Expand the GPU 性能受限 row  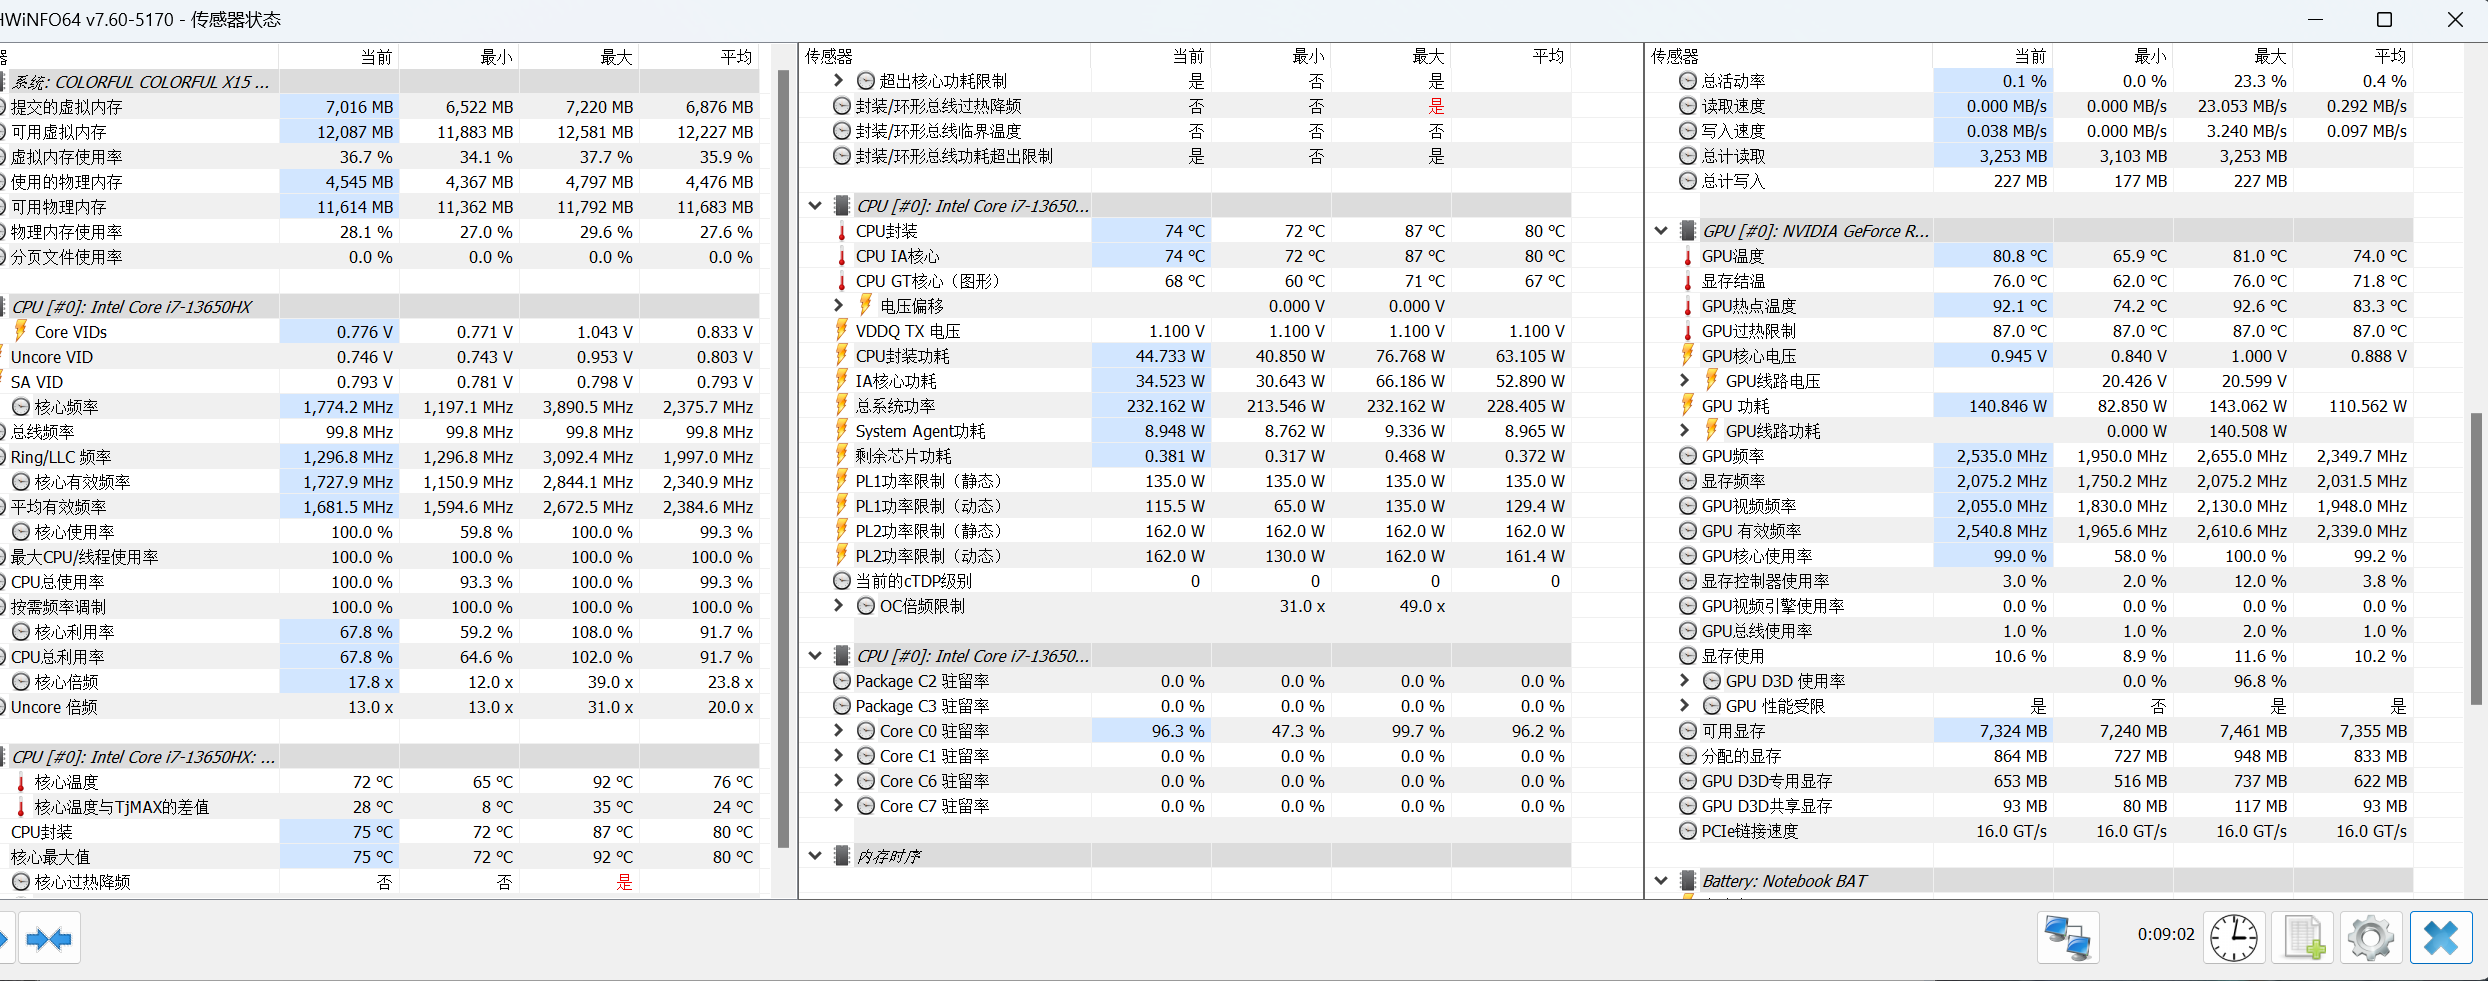(x=1685, y=706)
